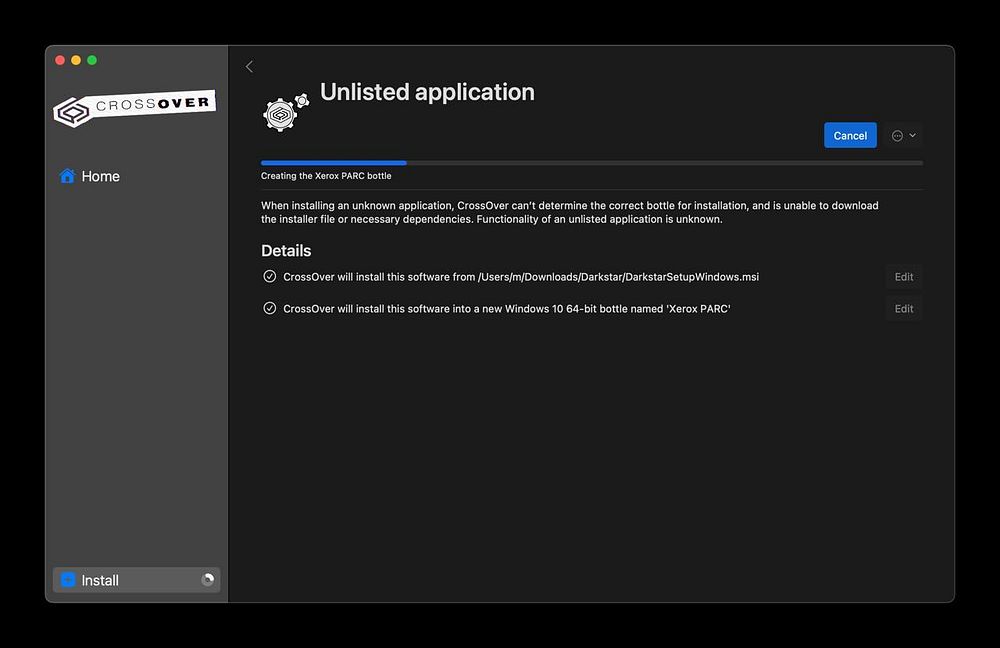Screen dimensions: 1000x648
Task: Click checkmark beside Xerox PARC bottle line
Action: tap(270, 308)
